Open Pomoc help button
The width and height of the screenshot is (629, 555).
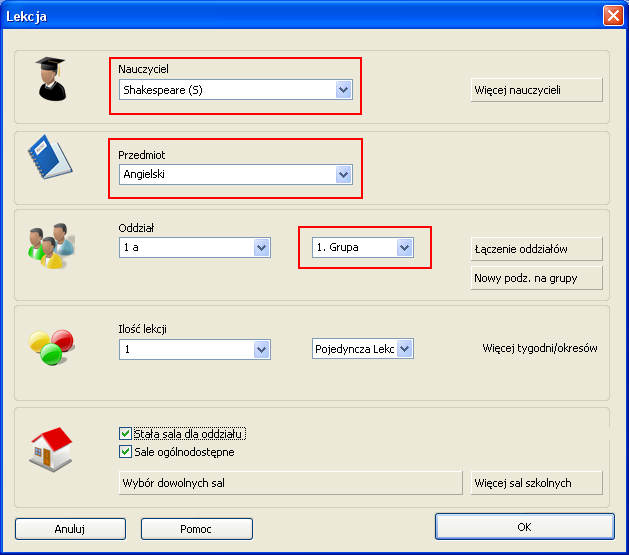[197, 529]
